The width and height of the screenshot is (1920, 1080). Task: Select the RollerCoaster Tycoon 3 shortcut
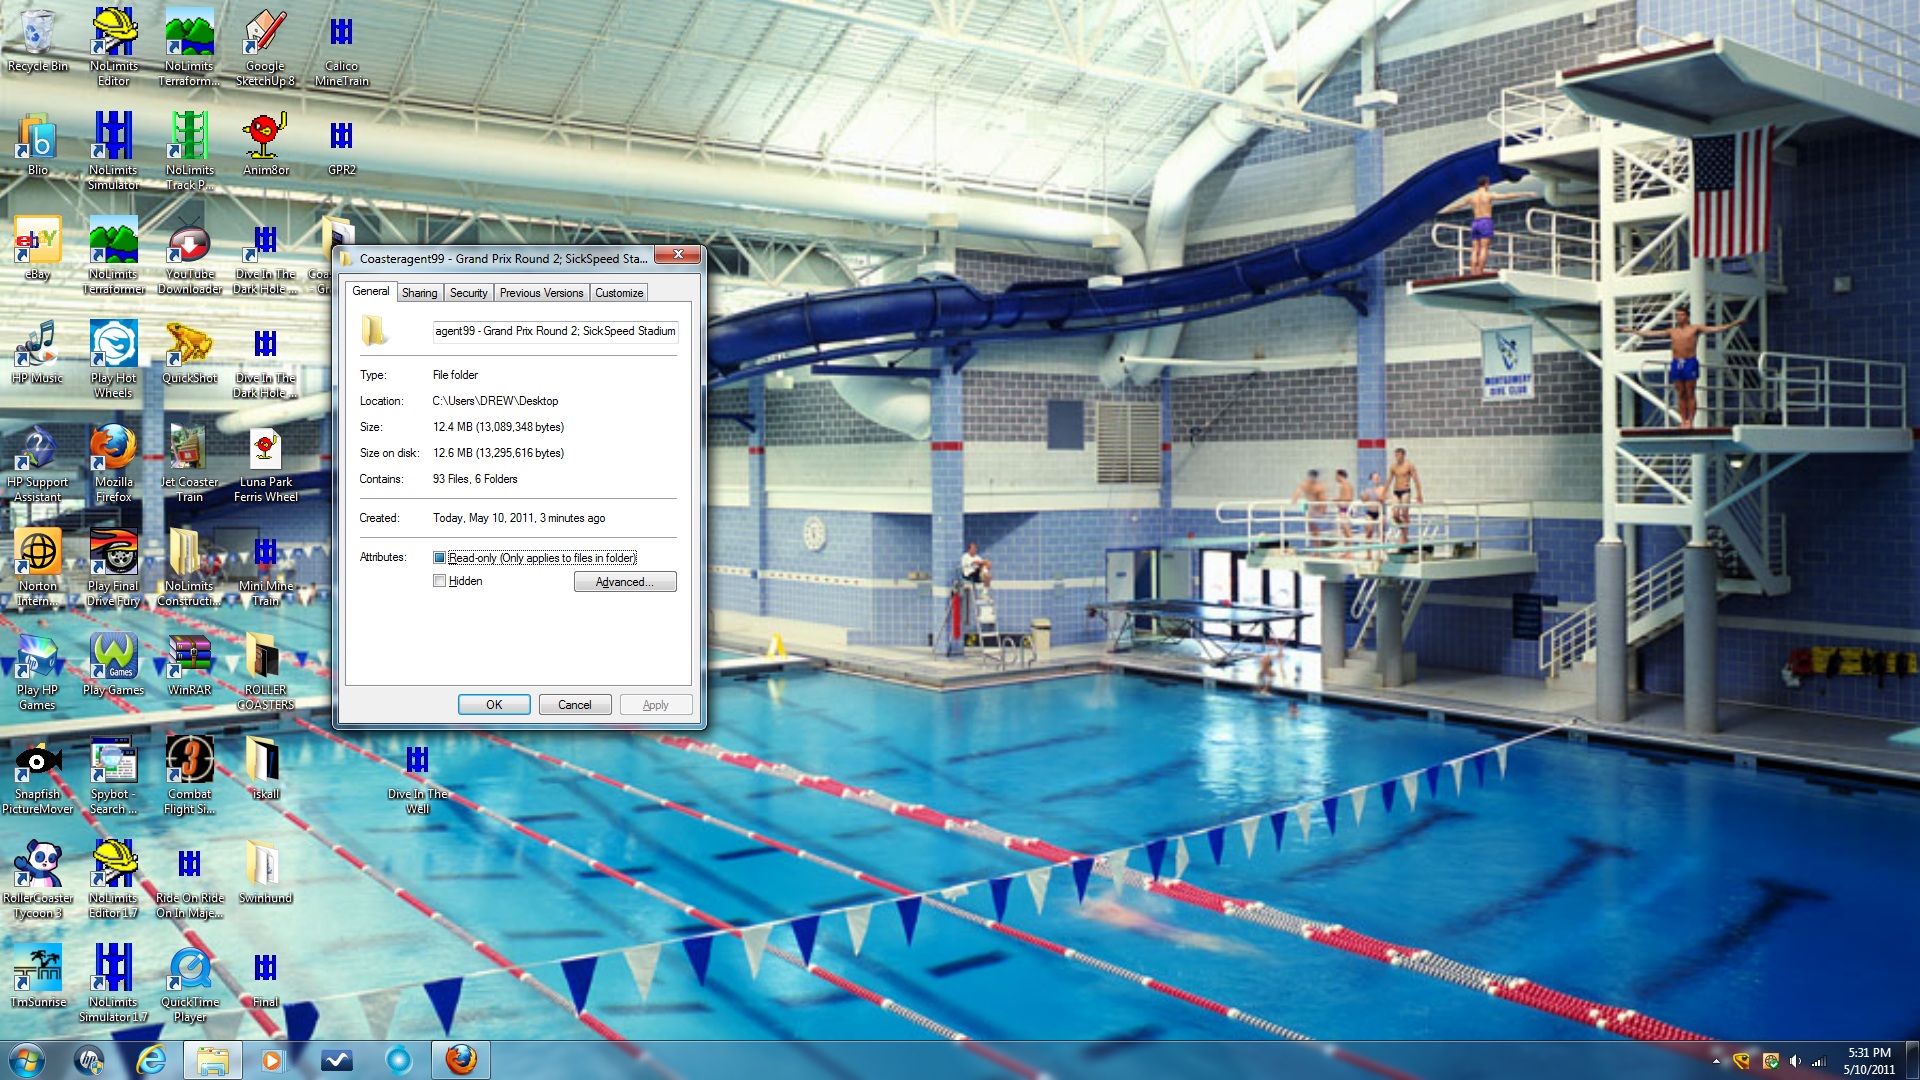pyautogui.click(x=37, y=878)
